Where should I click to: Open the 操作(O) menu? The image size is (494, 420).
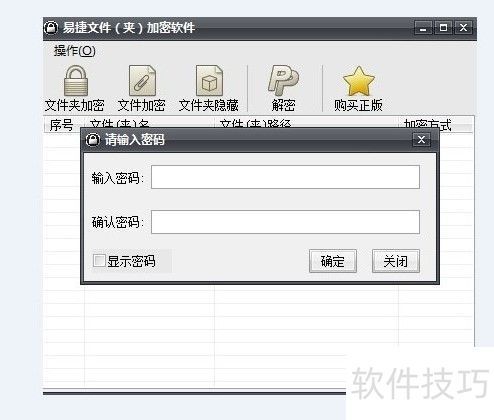75,51
